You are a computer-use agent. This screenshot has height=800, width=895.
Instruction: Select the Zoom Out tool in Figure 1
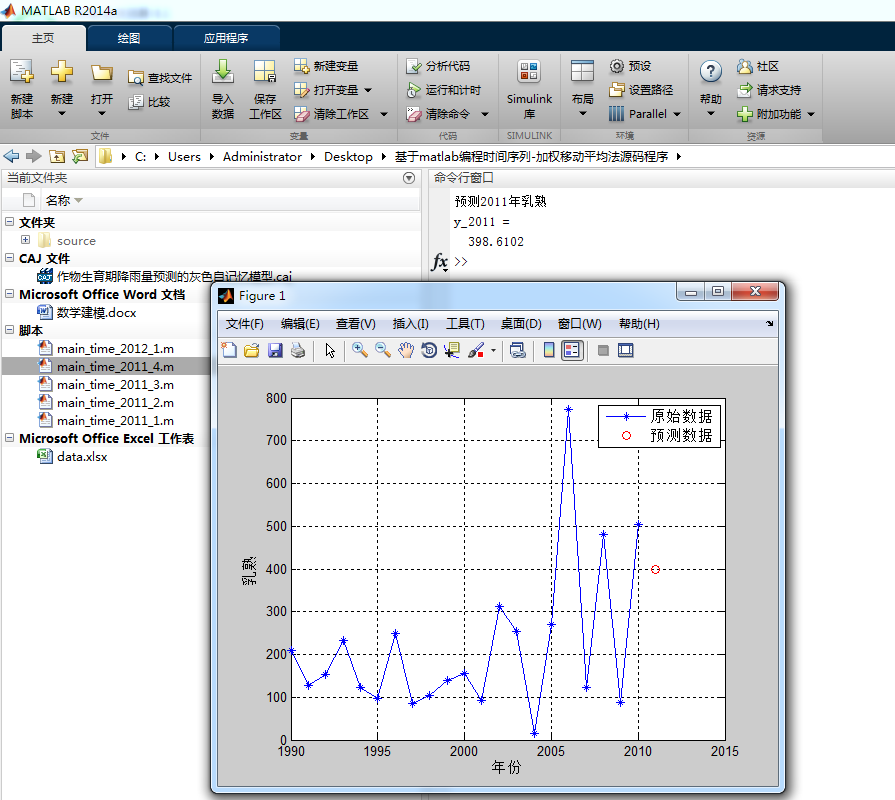[x=383, y=350]
